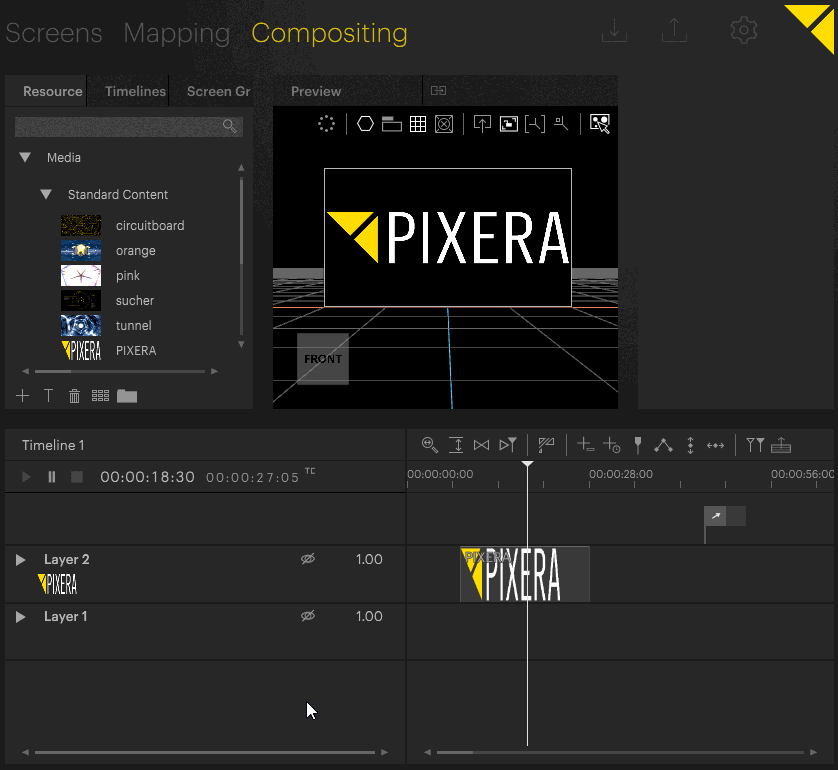The height and width of the screenshot is (770, 838).
Task: Toggle Layer 1 visibility eye icon
Action: [x=308, y=616]
